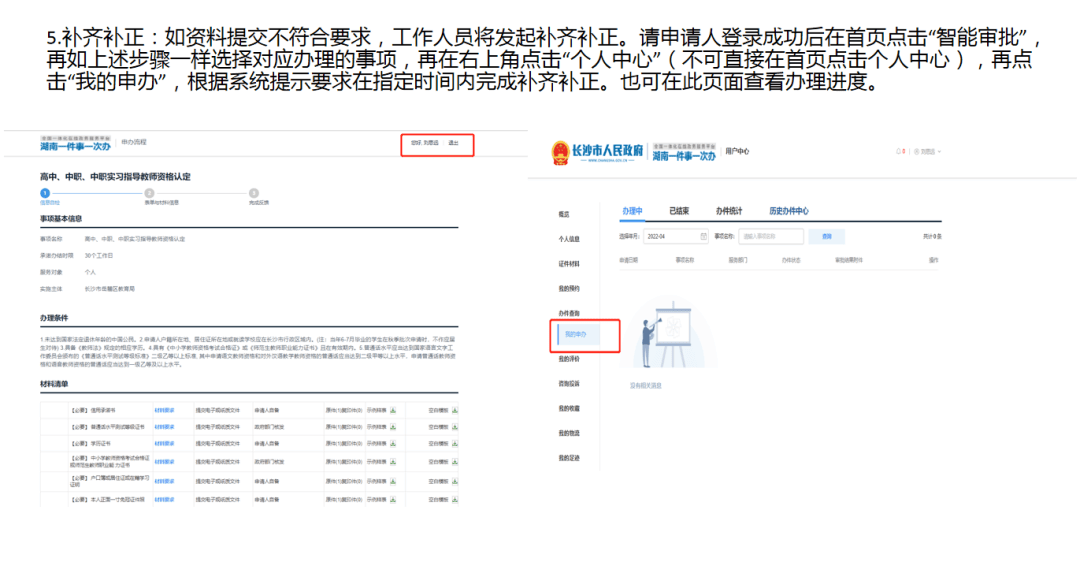
Task: Open 我的评价 in the sidebar
Action: pos(569,359)
